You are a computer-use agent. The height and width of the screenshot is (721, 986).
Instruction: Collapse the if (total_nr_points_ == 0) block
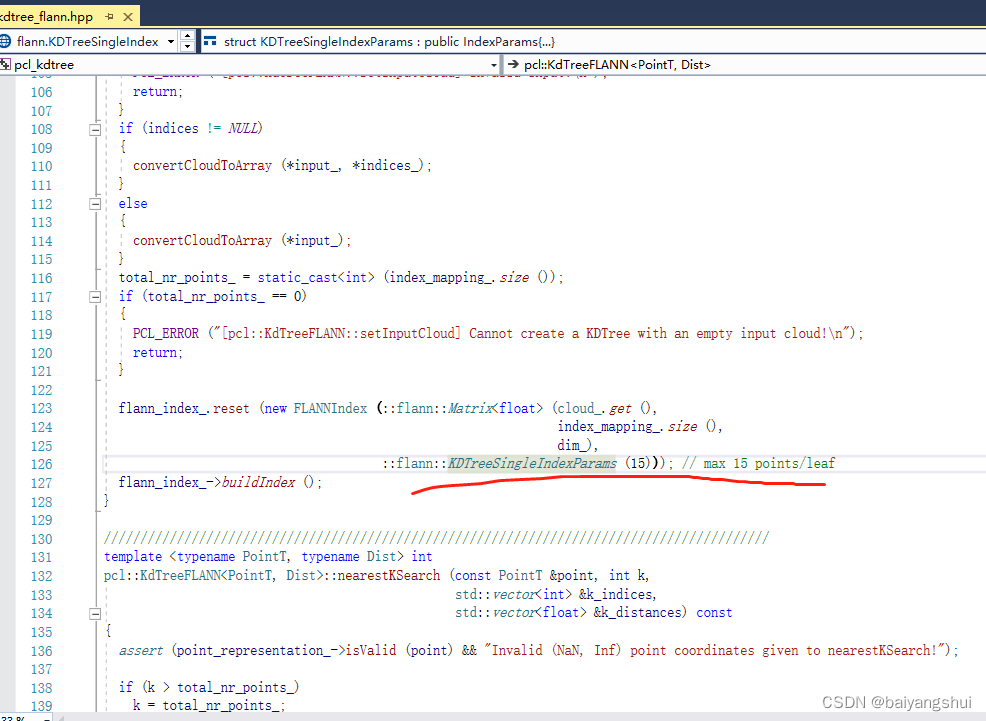click(95, 297)
